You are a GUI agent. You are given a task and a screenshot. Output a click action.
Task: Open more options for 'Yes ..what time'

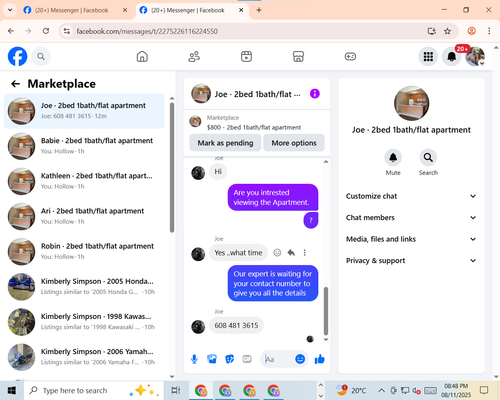click(304, 253)
